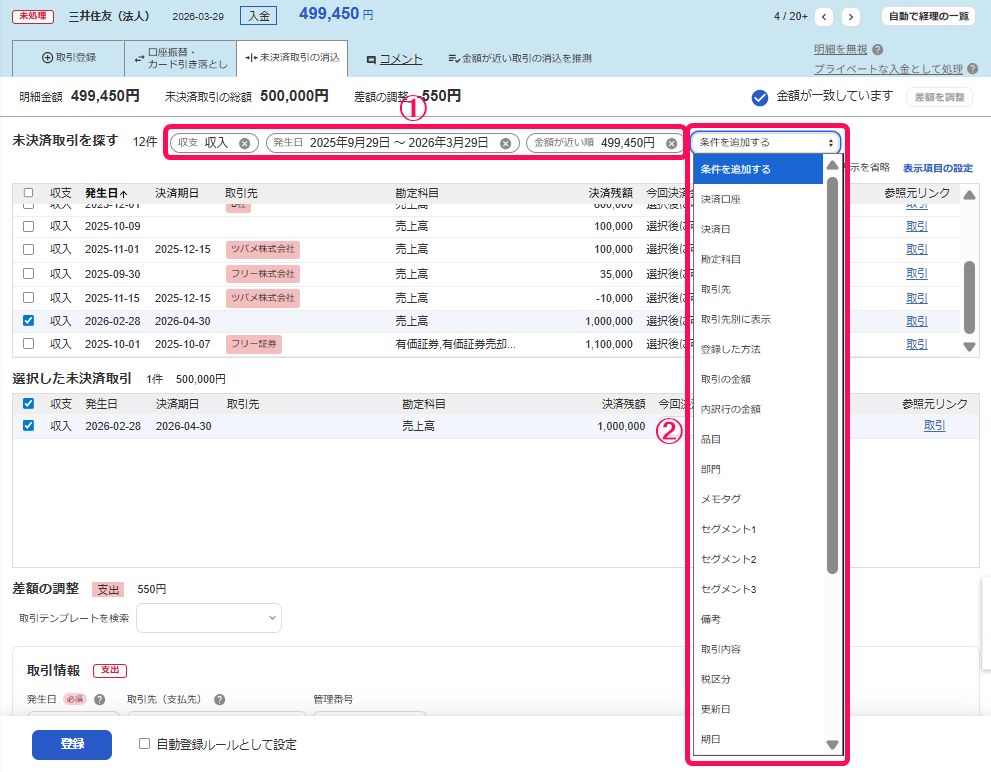Check the 2025-10-09 売上高 100,000 row
Viewport: 991px width, 772px height.
coord(28,226)
